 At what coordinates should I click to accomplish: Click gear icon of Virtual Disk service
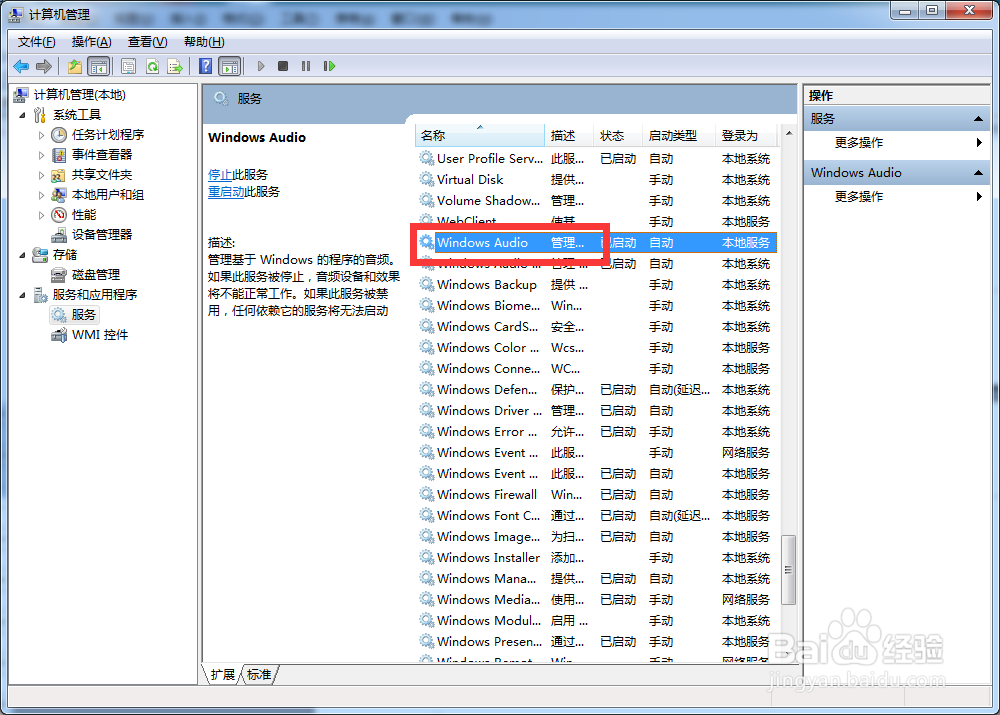pyautogui.click(x=427, y=179)
